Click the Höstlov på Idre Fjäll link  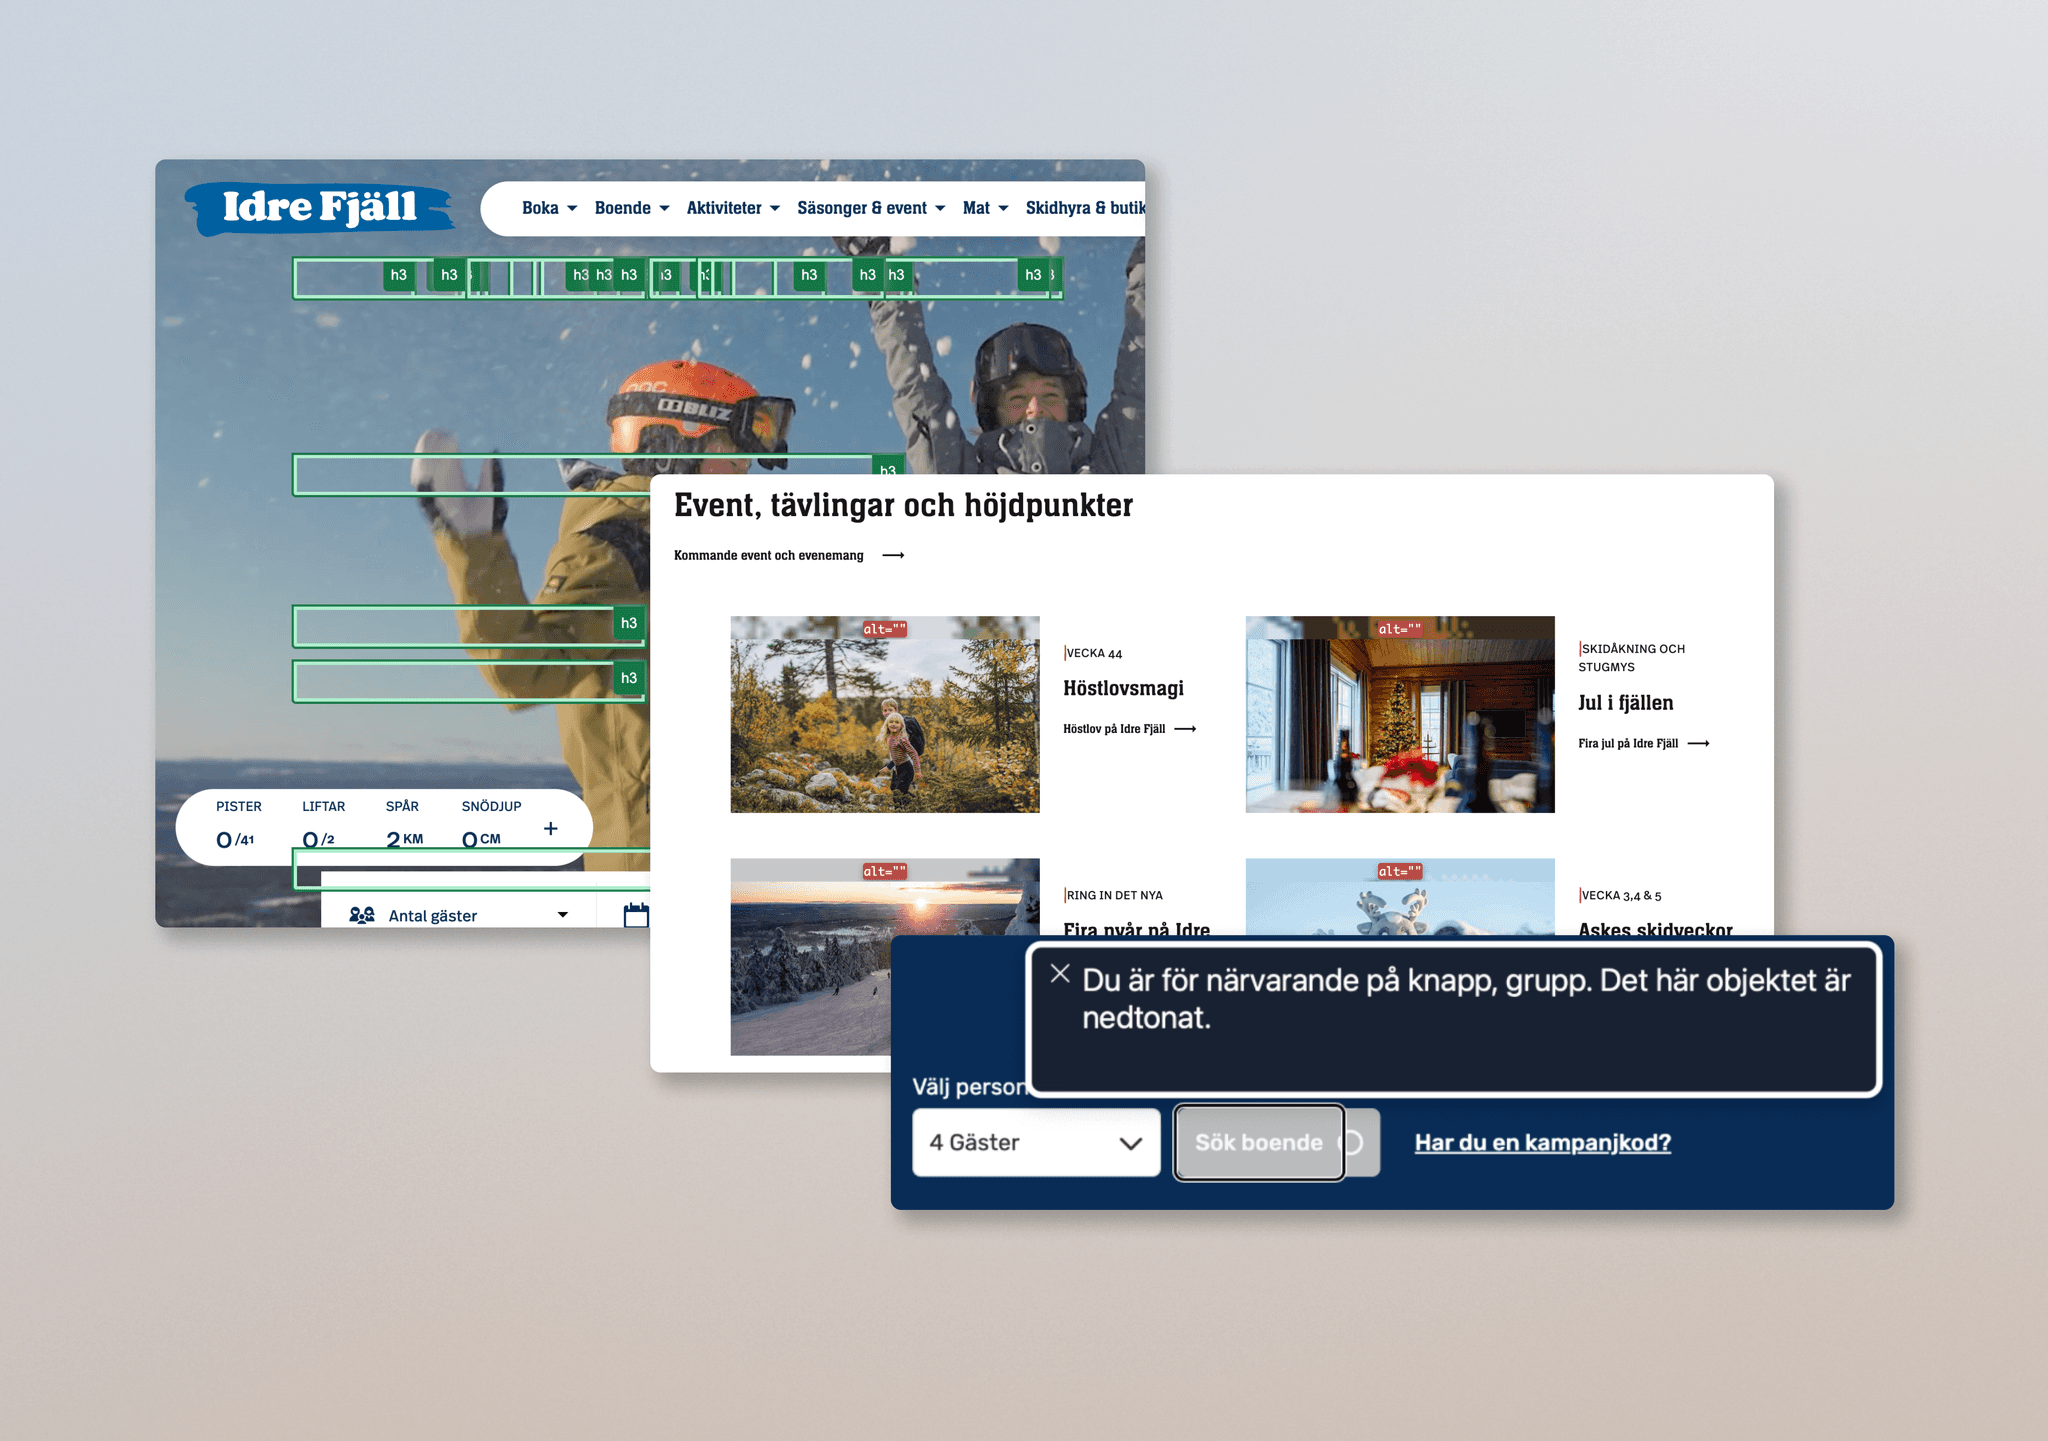tap(1114, 729)
